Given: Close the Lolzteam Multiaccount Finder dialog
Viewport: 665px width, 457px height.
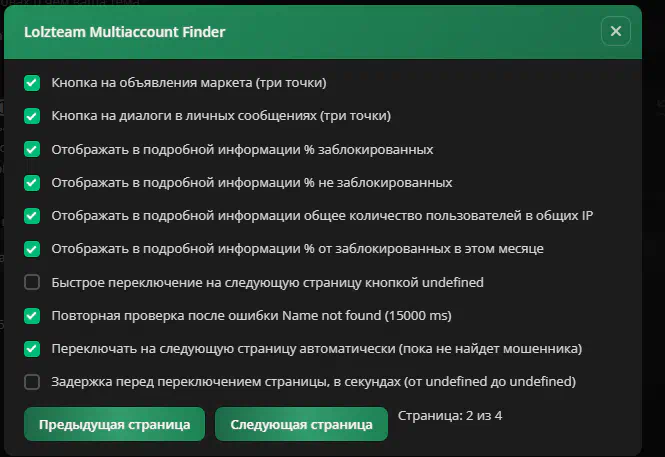Looking at the screenshot, I should 615,31.
